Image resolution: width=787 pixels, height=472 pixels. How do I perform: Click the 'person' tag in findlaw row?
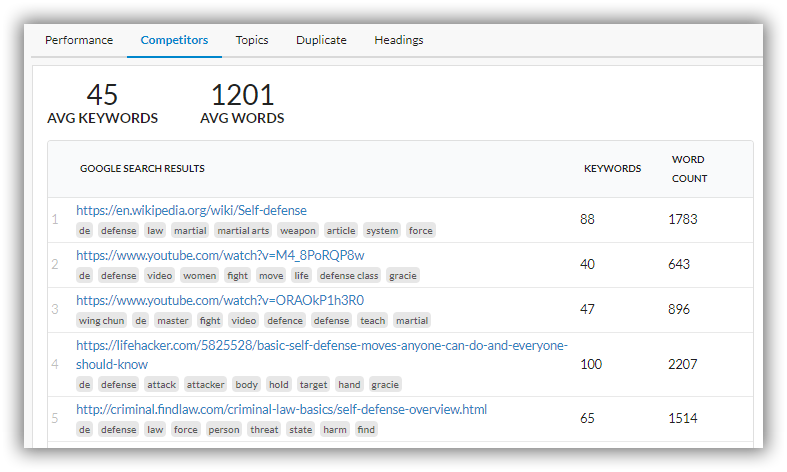(x=224, y=430)
